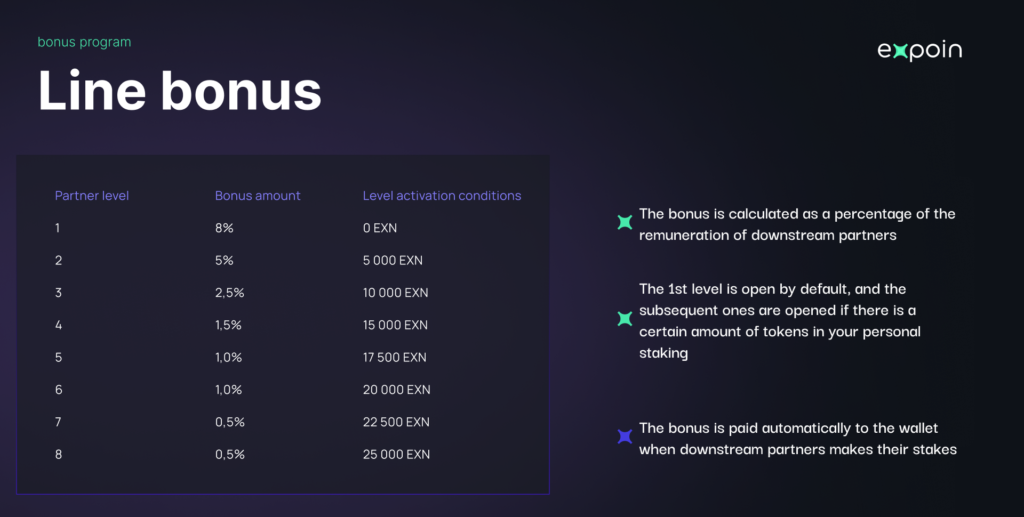Image resolution: width=1024 pixels, height=517 pixels.
Task: Click the 0 EXN activation condition
Action: [379, 228]
